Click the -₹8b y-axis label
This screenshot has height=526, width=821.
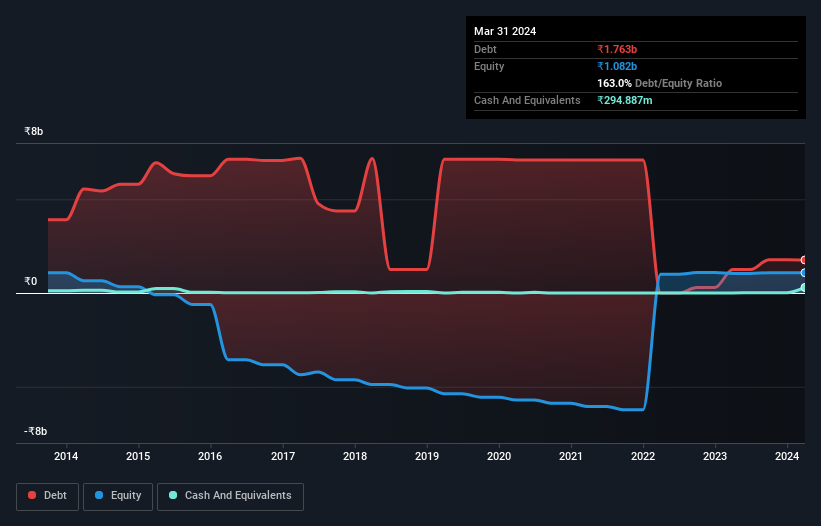36,431
